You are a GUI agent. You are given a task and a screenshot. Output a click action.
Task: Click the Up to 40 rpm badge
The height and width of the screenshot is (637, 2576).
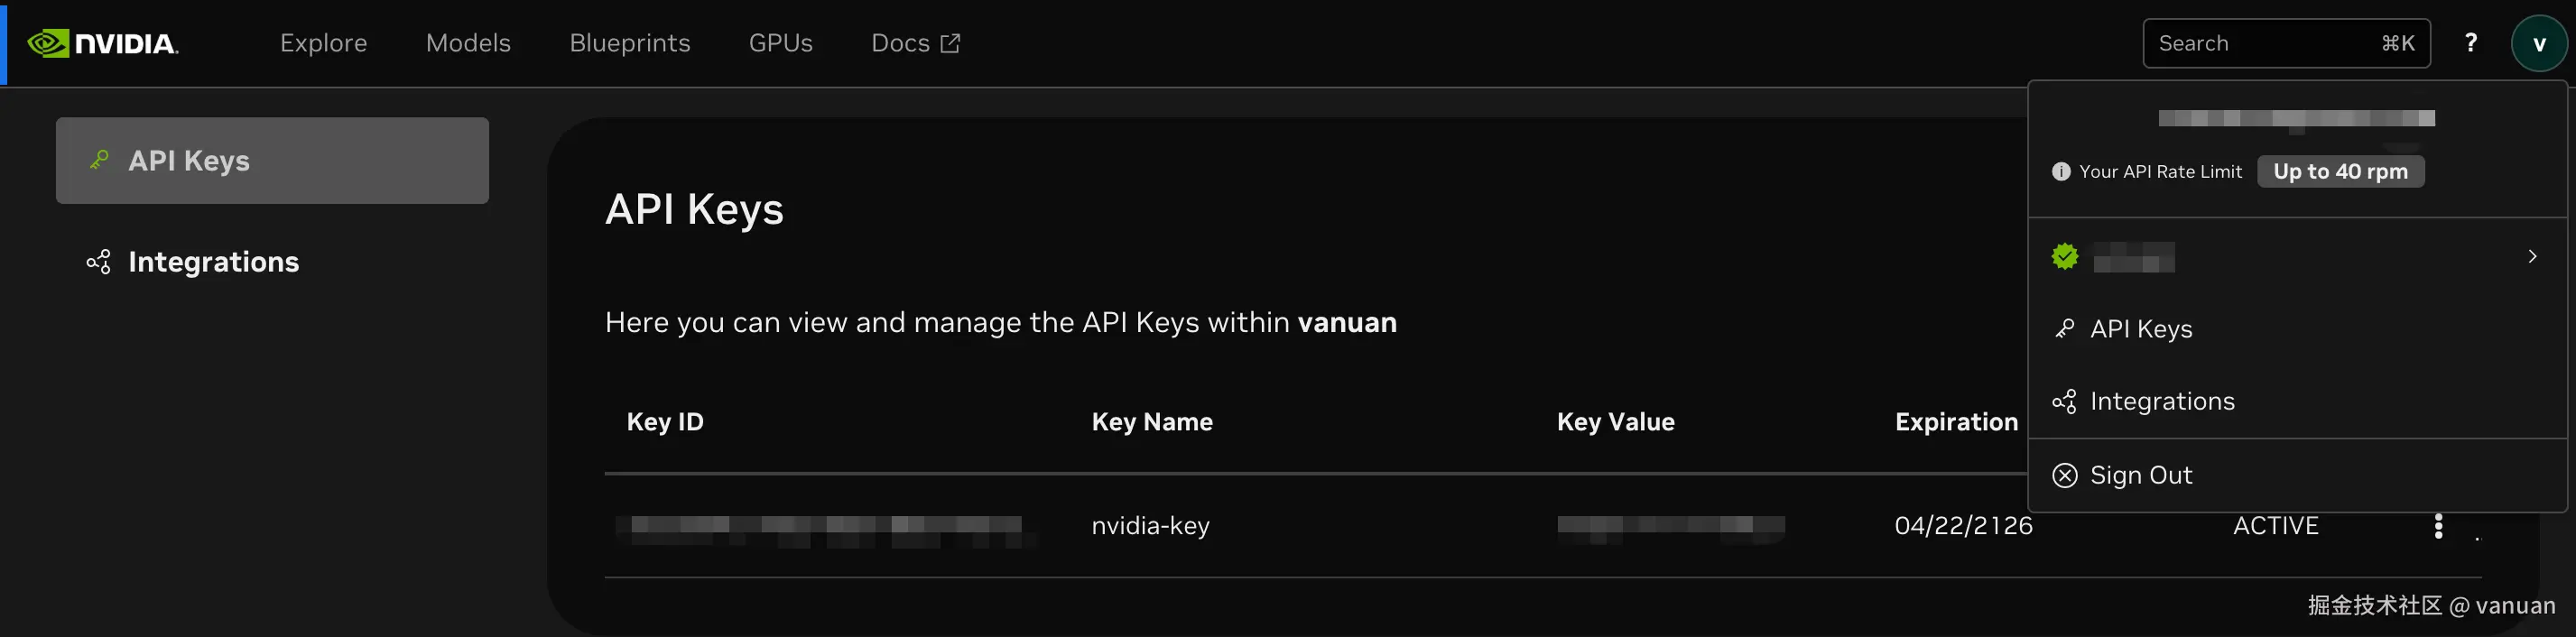tap(2340, 171)
